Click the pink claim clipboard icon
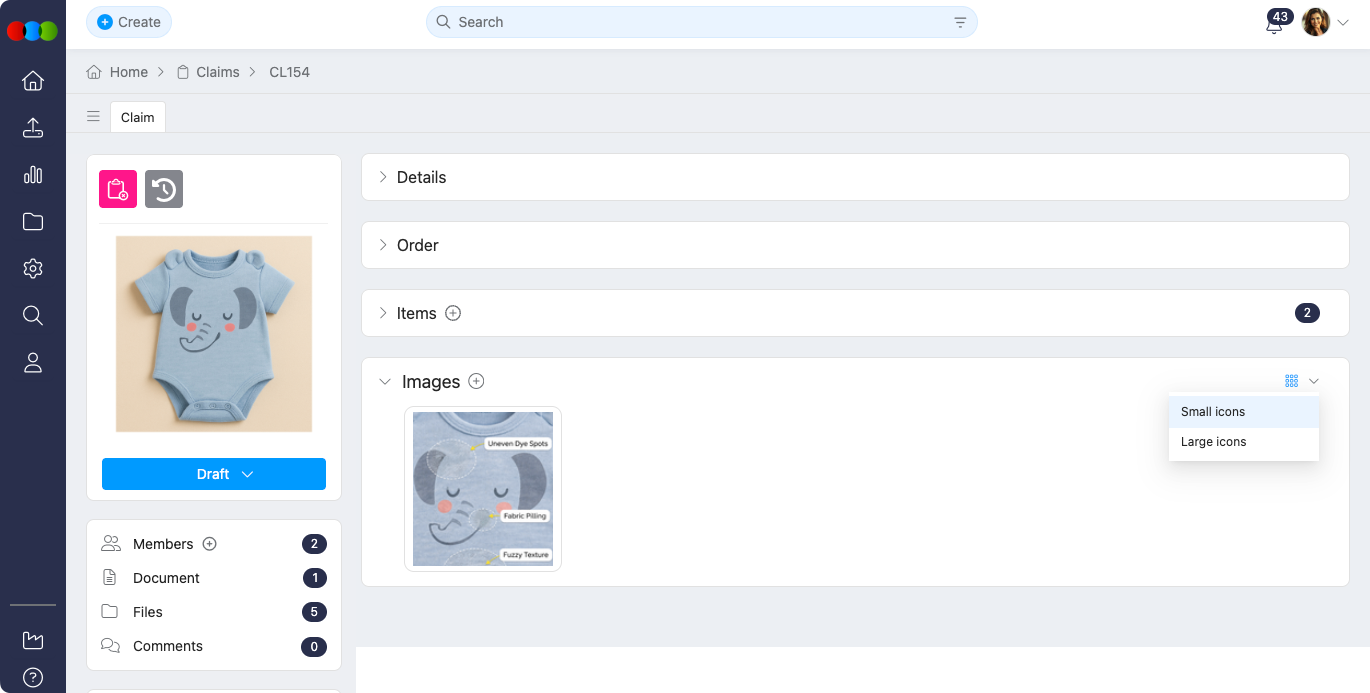 tap(118, 189)
